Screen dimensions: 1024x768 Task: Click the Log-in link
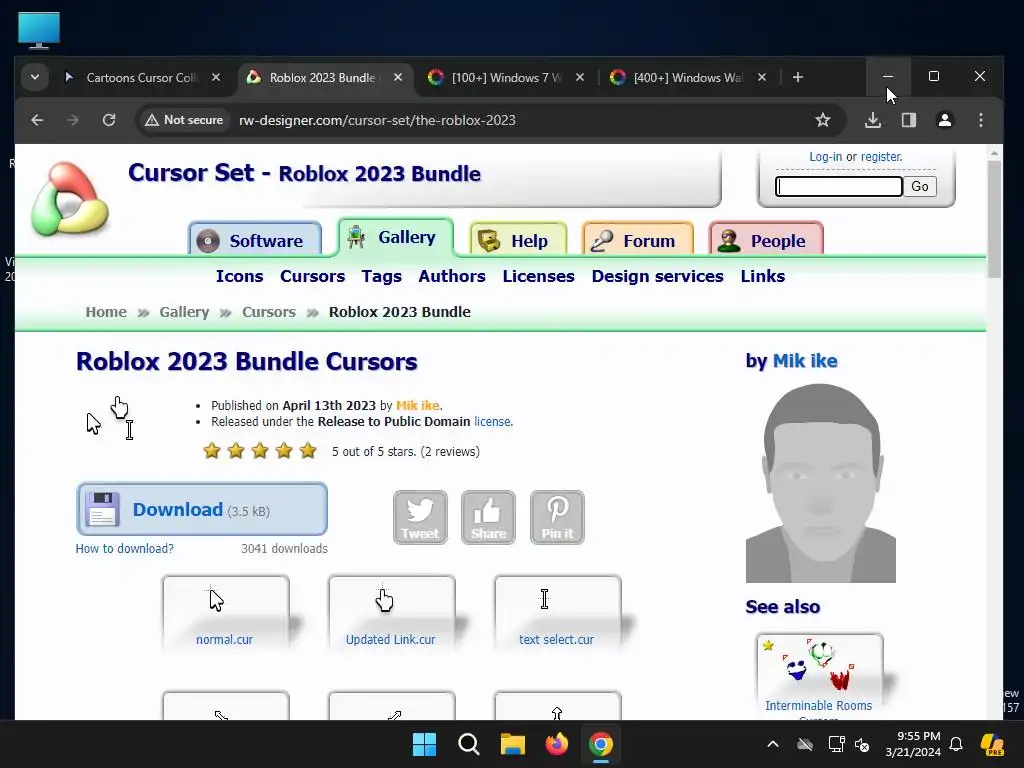825,157
